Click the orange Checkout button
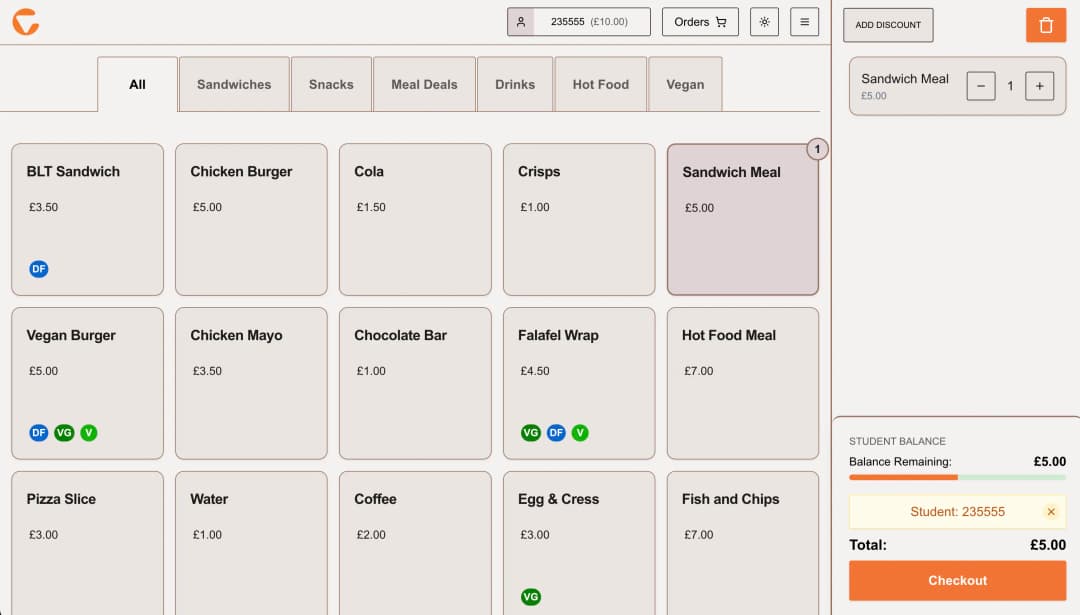The width and height of the screenshot is (1080, 615). [957, 581]
